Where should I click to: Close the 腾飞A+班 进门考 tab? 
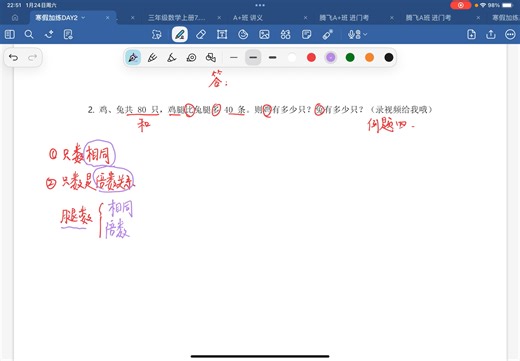tap(392, 18)
